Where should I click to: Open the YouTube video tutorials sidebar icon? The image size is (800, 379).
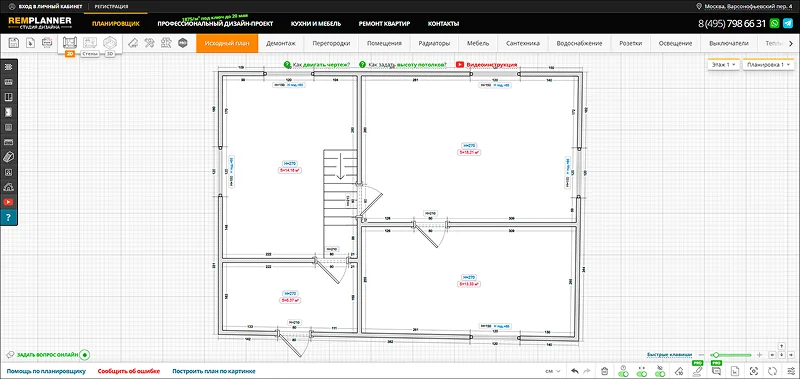tap(9, 202)
